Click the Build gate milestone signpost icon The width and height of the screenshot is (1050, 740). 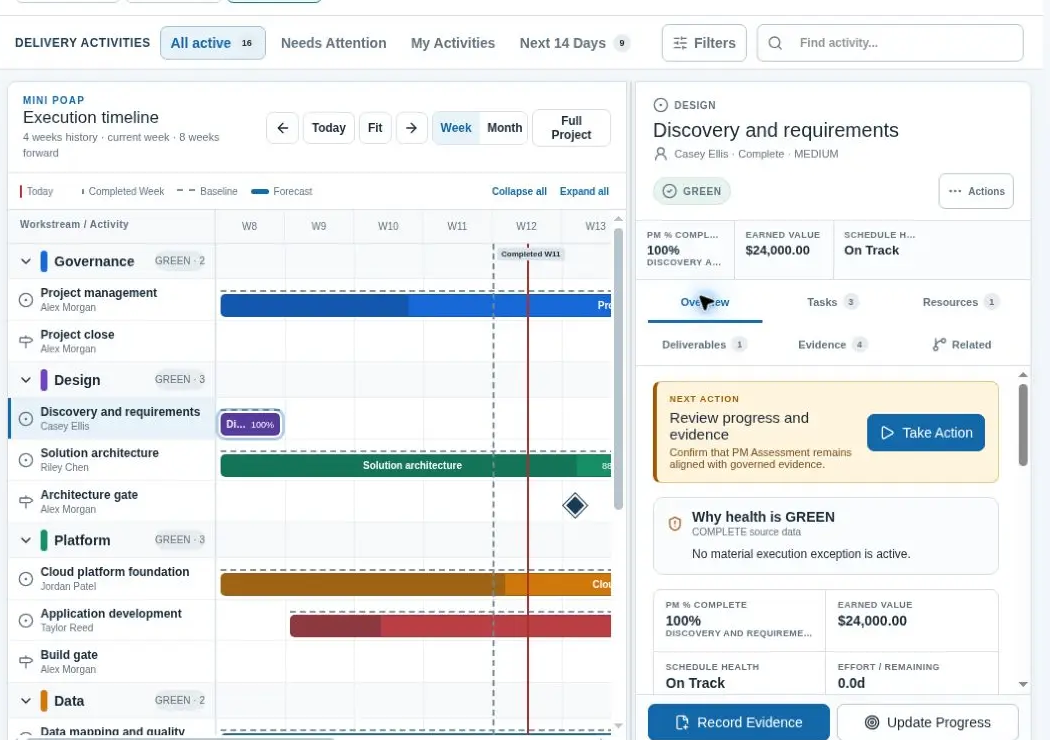[x=25, y=662]
